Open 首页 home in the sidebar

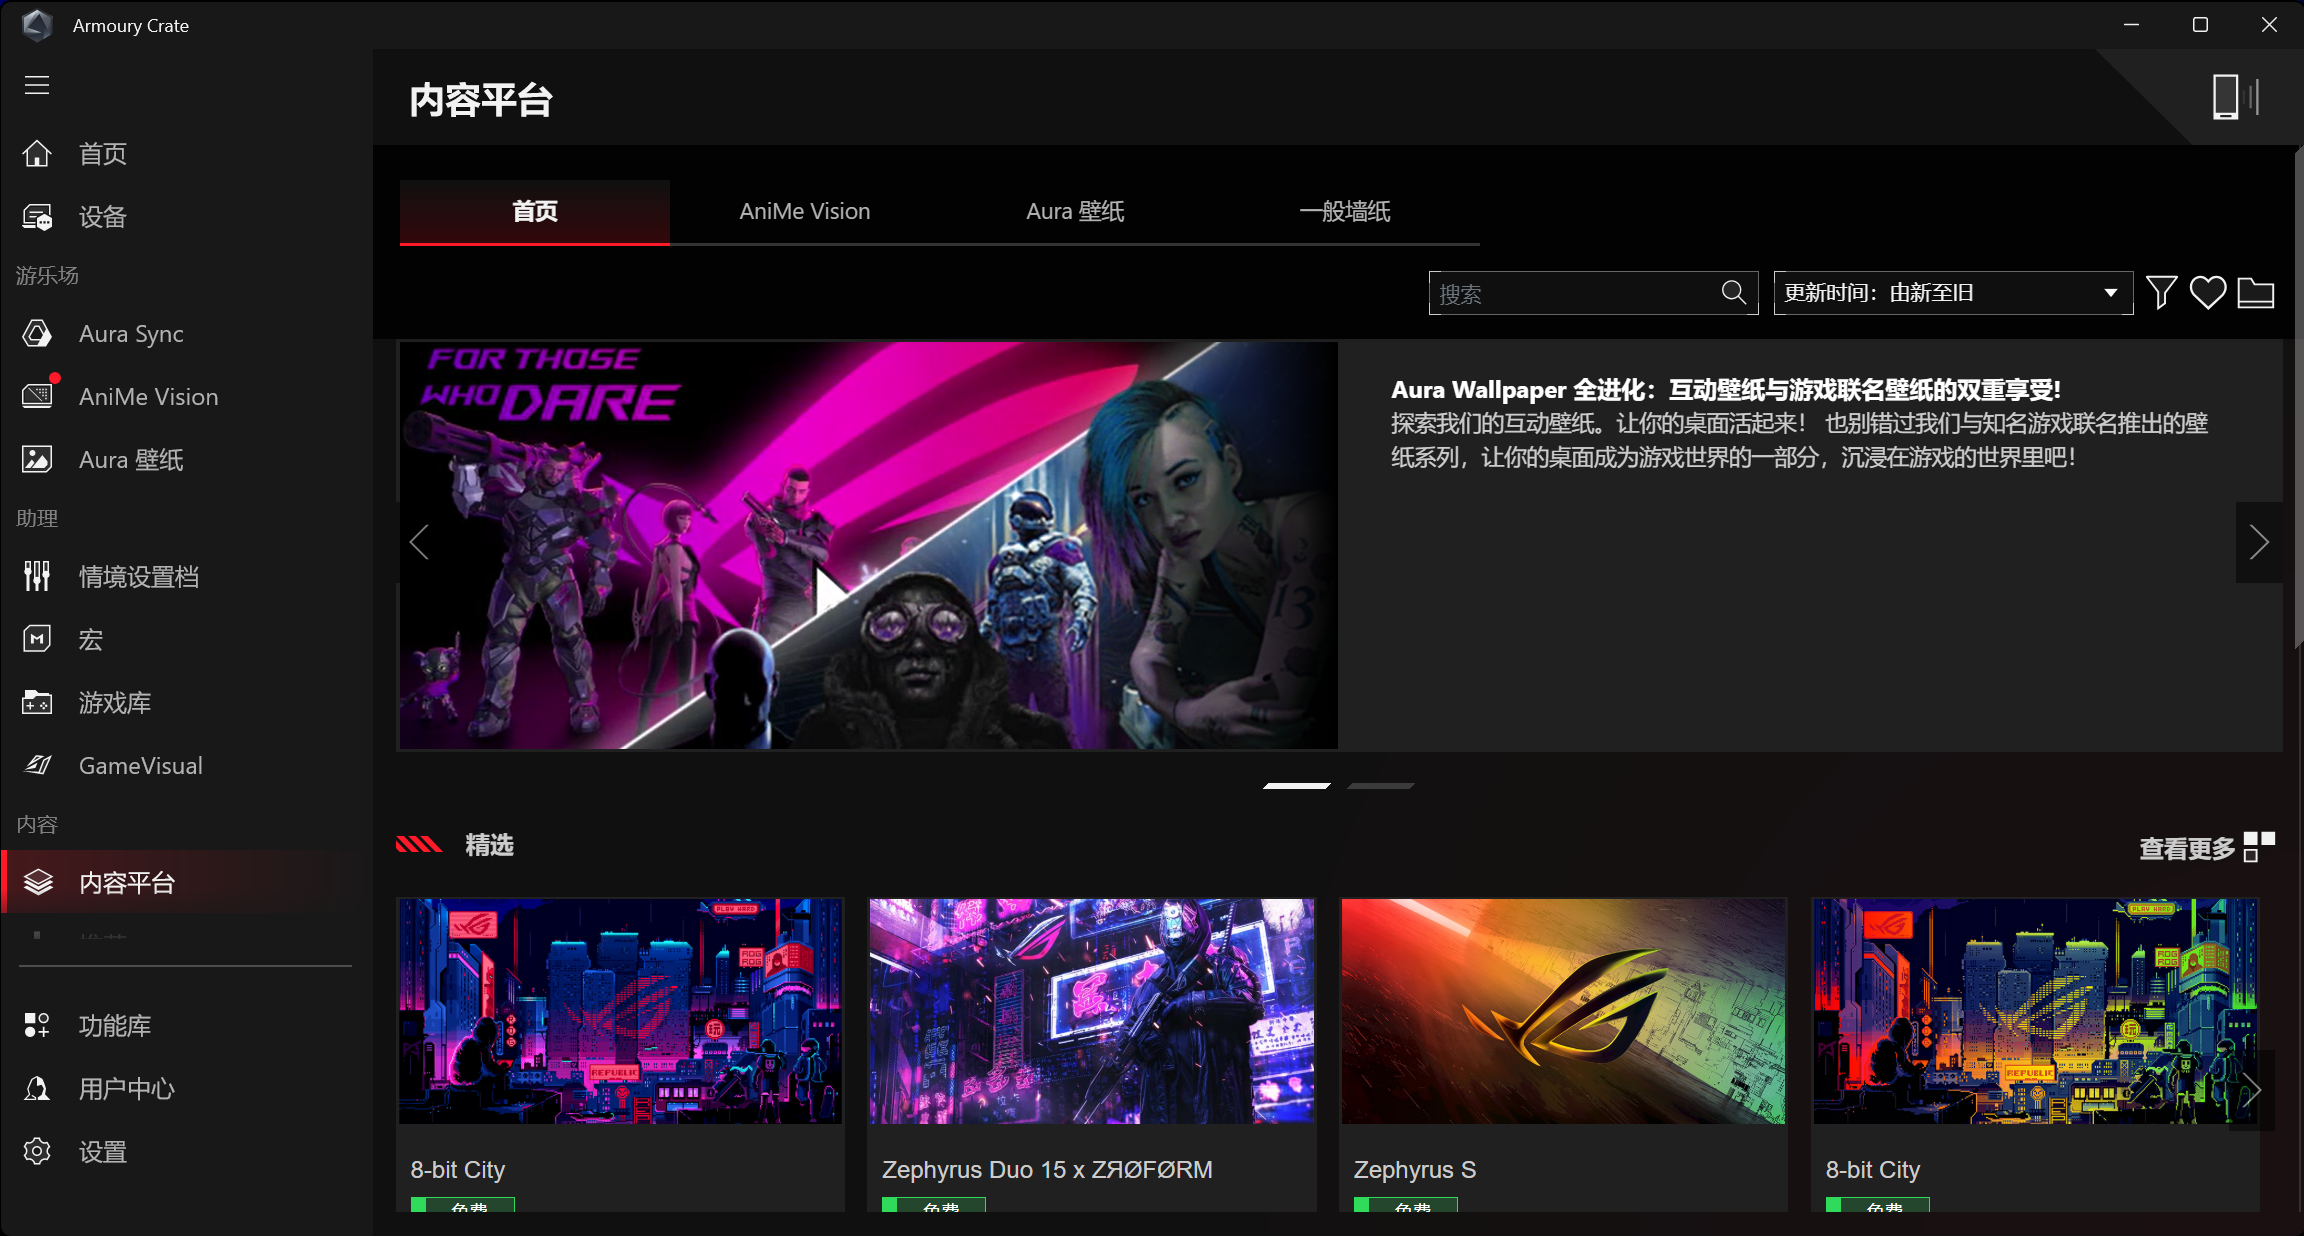pos(37,154)
